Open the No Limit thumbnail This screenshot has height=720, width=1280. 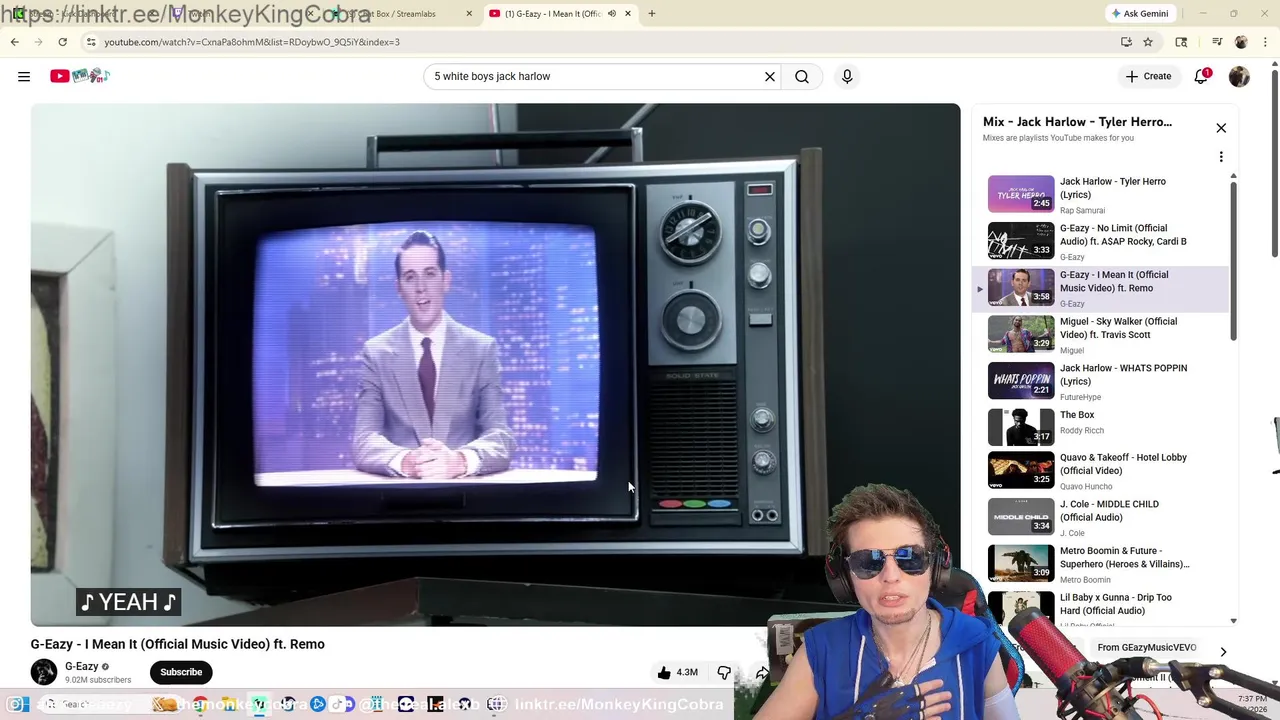coord(1021,241)
